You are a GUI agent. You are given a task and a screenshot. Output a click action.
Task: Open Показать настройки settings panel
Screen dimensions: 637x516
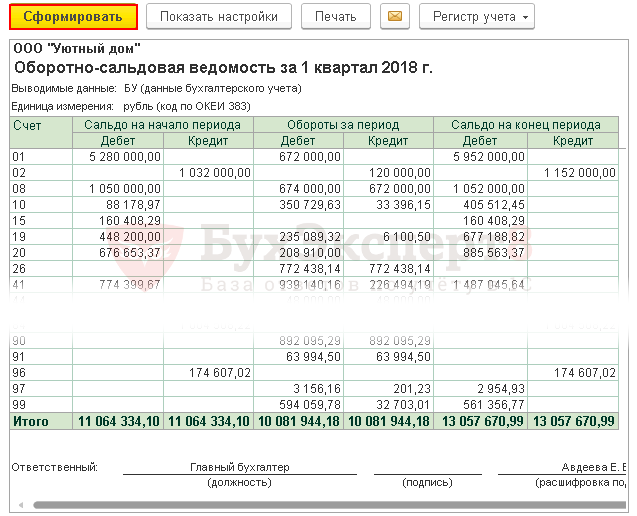(219, 17)
